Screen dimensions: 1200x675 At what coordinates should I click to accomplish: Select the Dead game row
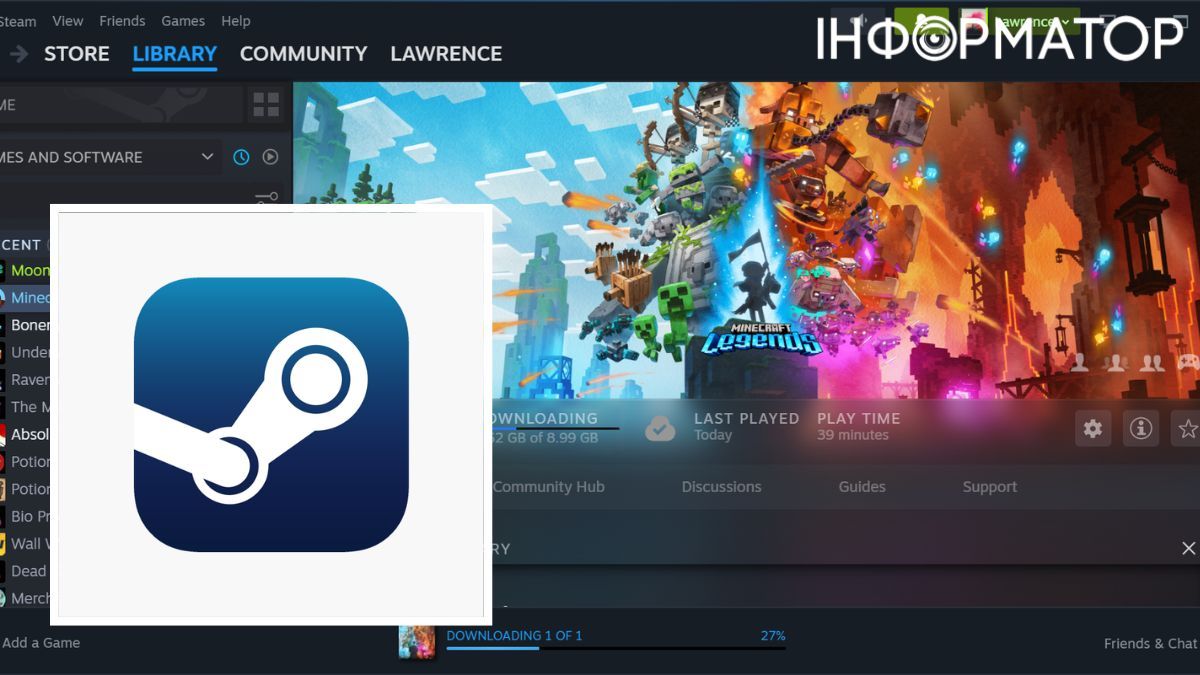click(x=26, y=571)
